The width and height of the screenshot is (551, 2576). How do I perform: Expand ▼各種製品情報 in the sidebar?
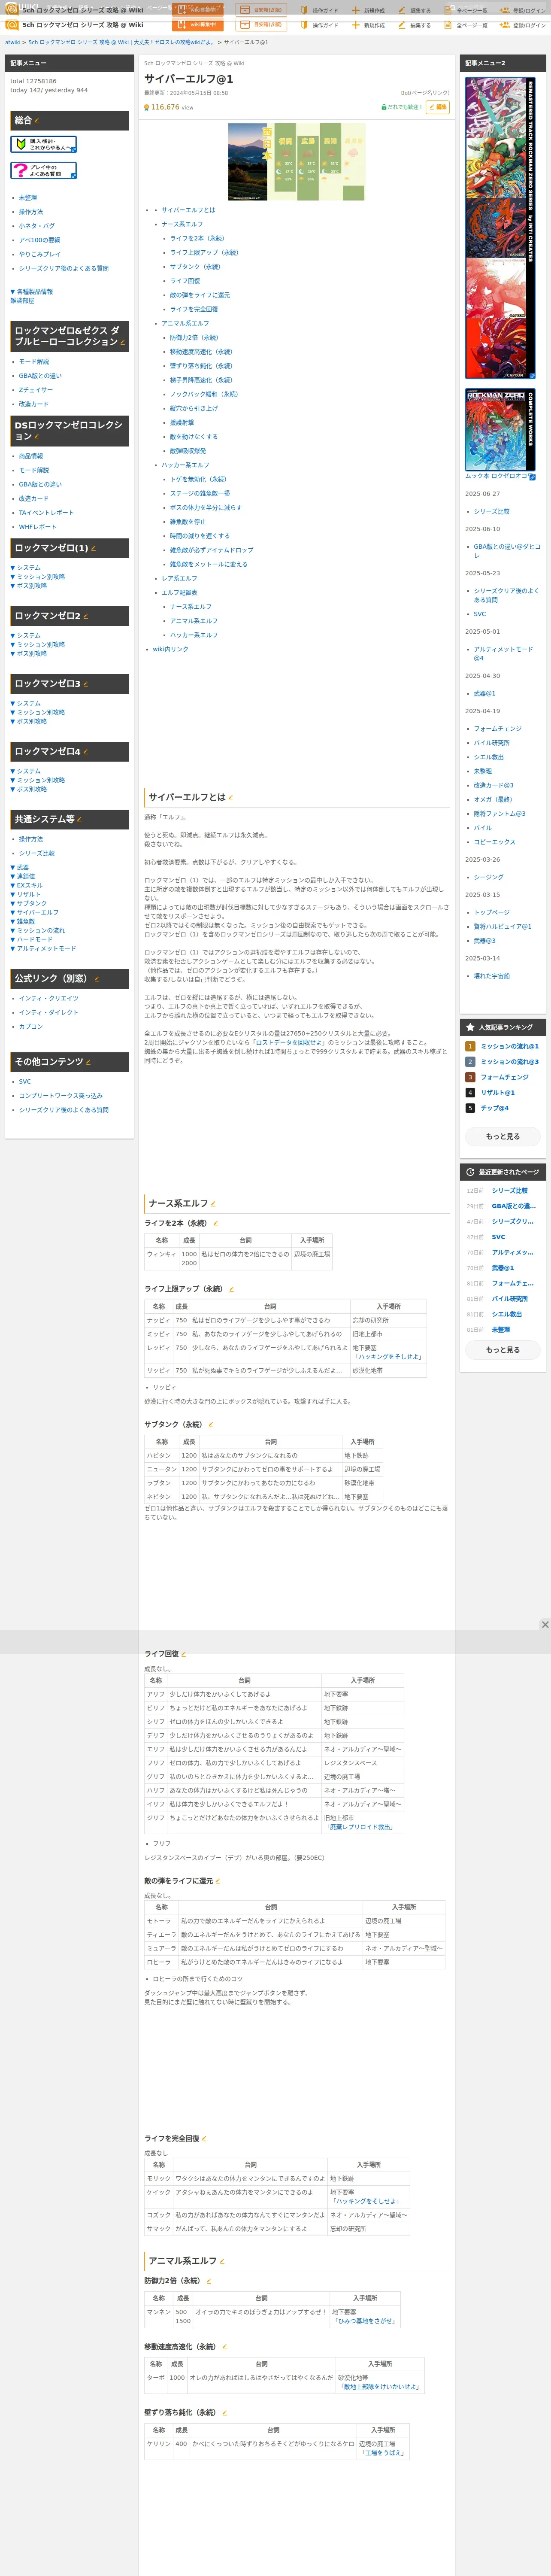pos(32,292)
